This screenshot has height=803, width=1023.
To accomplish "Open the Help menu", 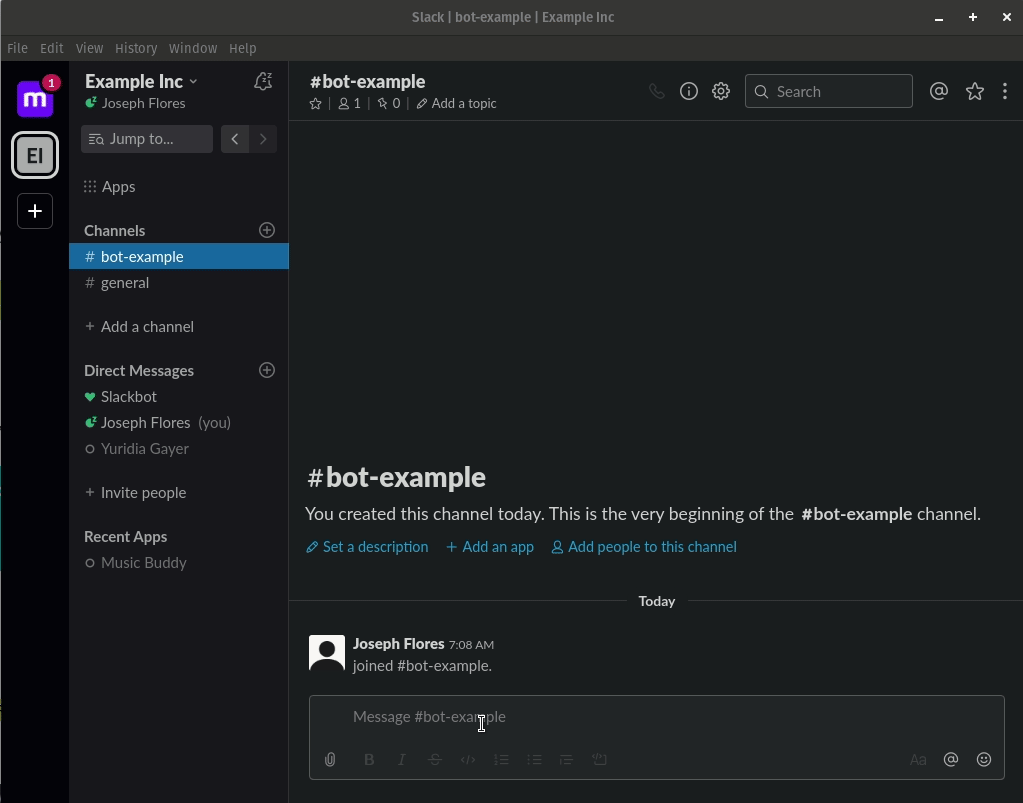I will click(x=243, y=48).
